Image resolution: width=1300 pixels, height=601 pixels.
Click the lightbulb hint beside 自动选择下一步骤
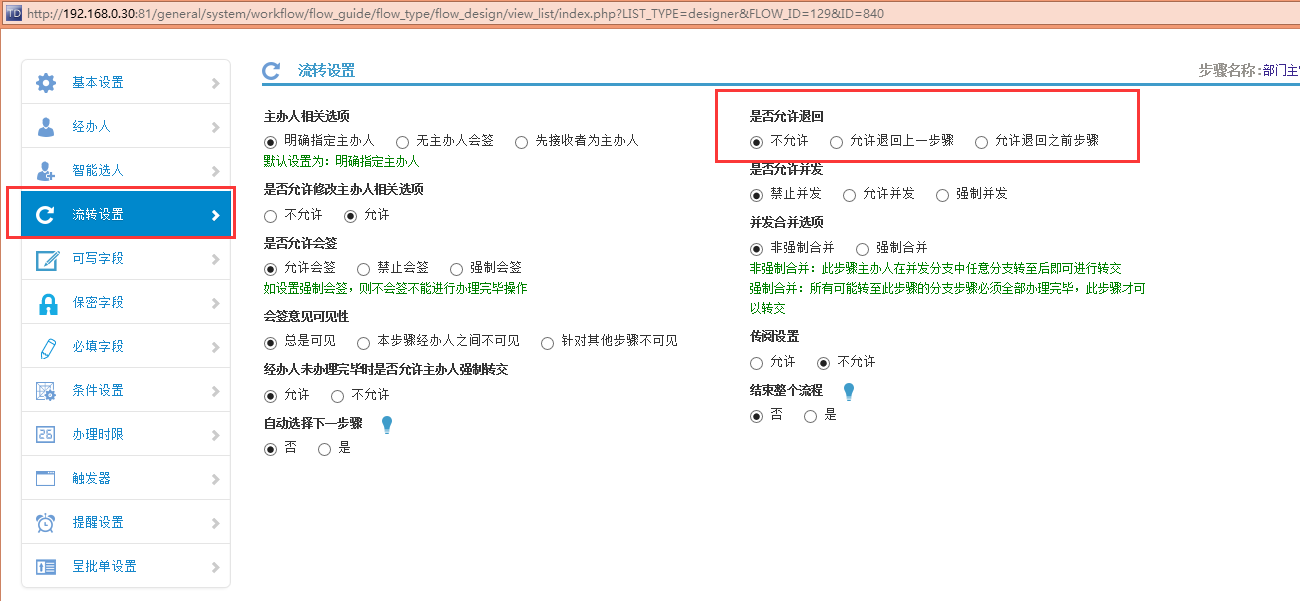[387, 425]
